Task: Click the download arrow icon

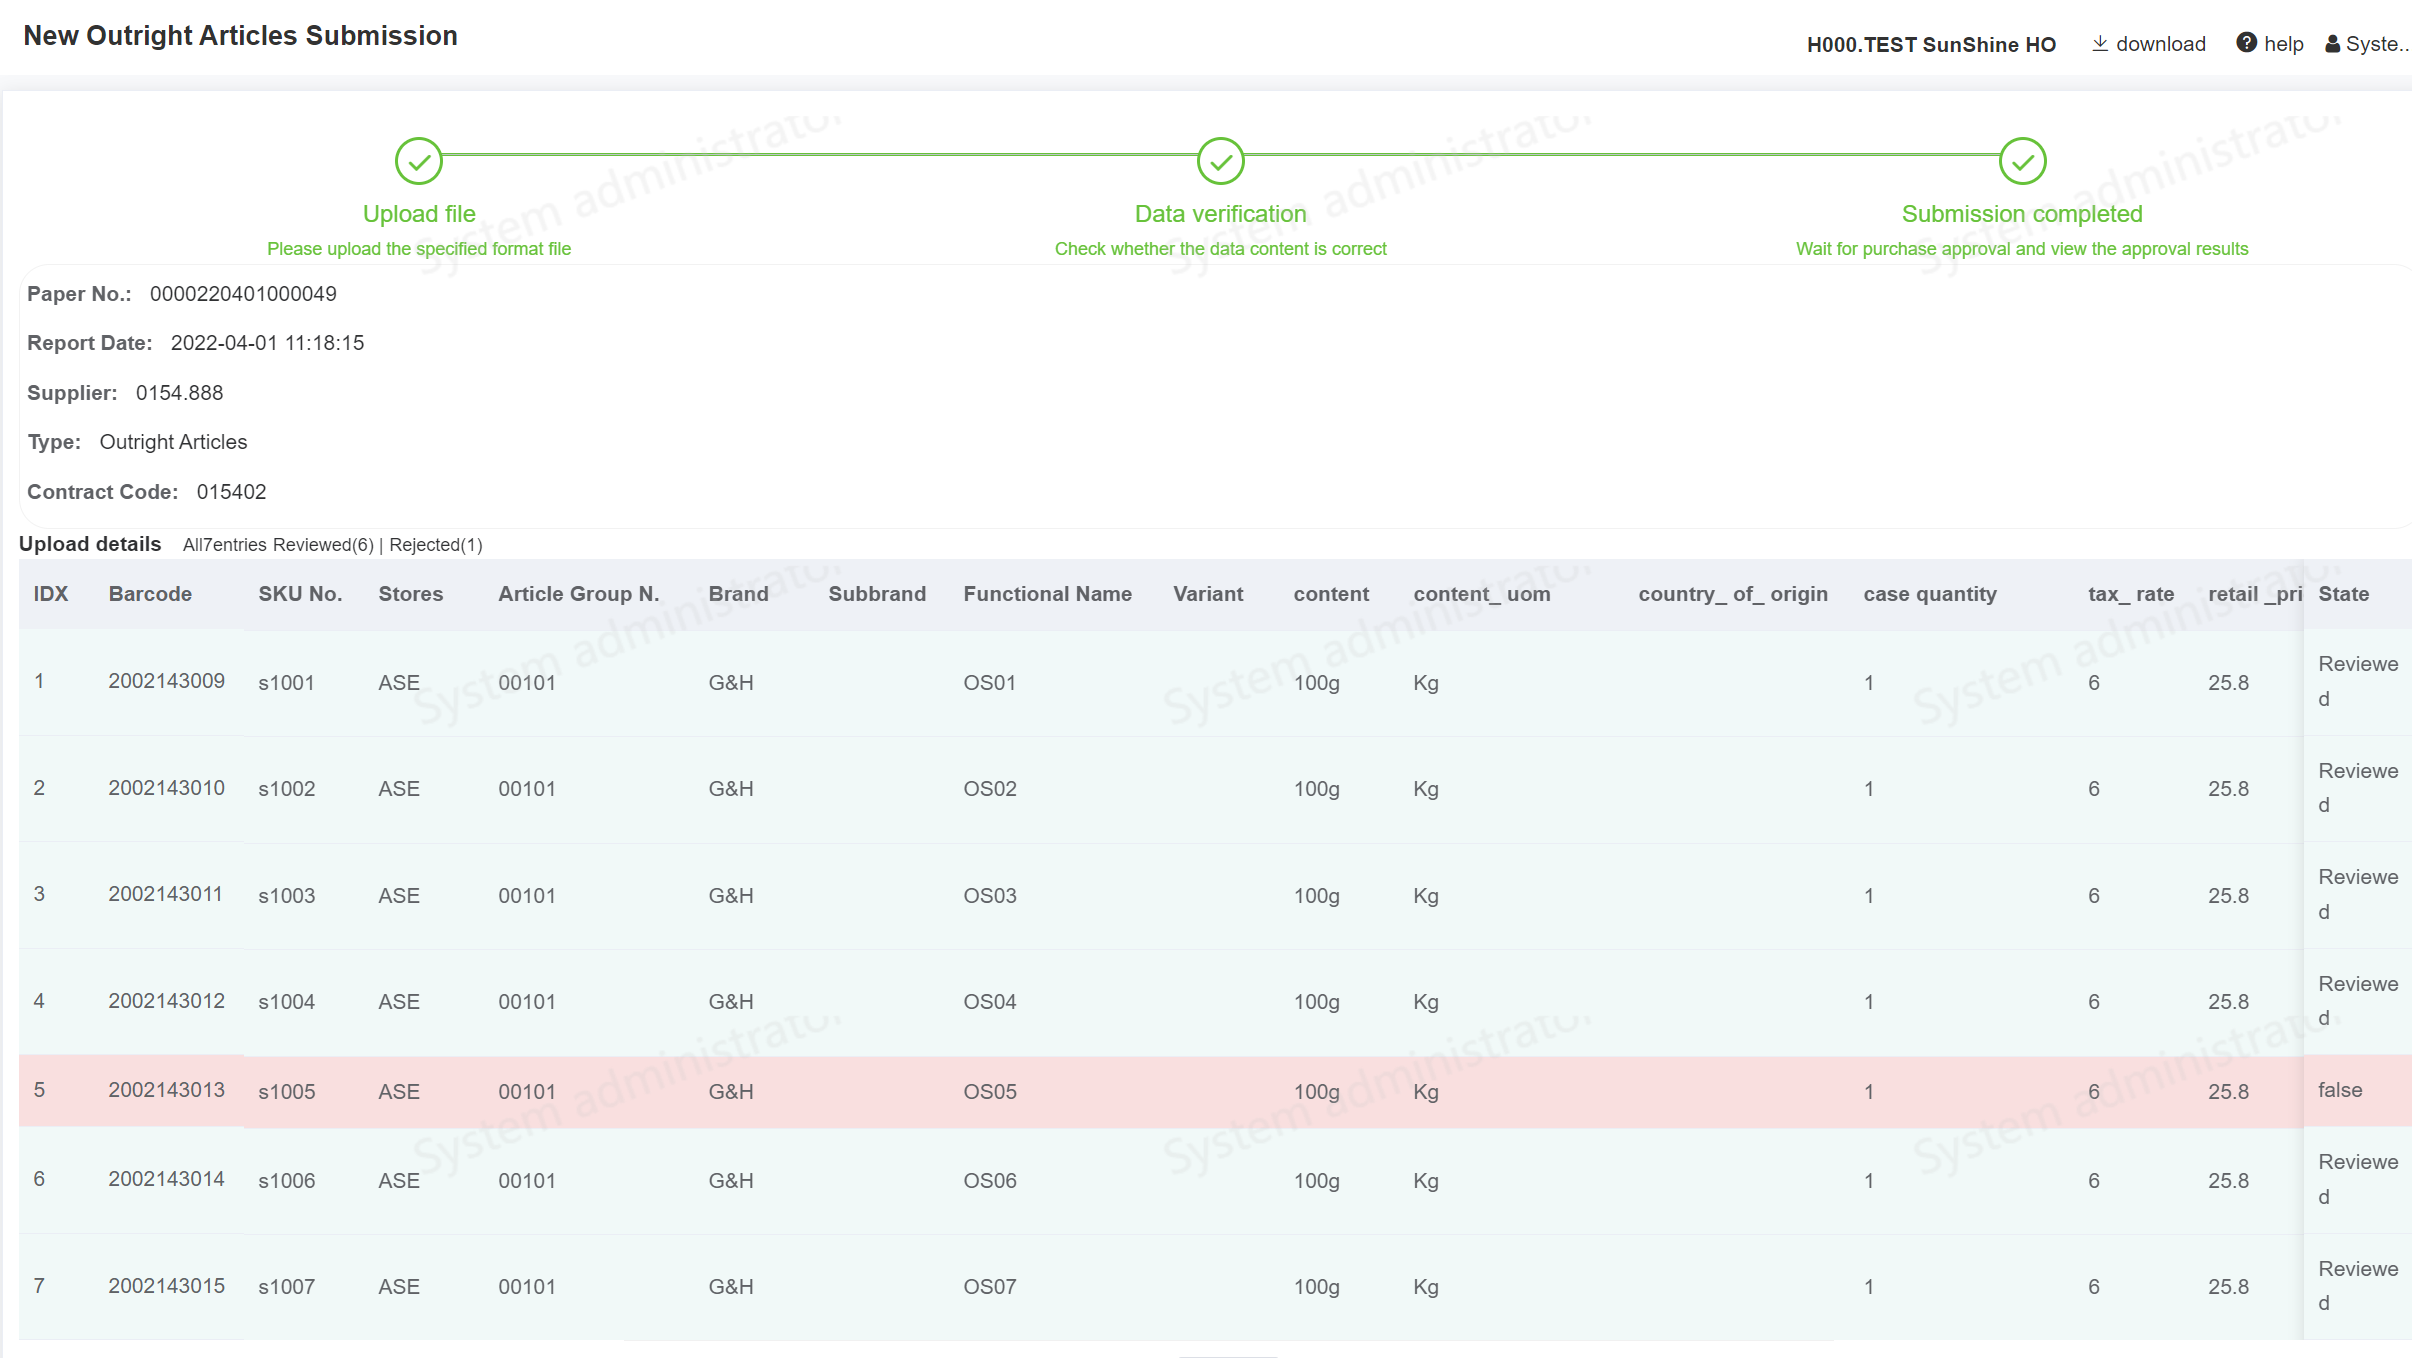Action: [x=2100, y=44]
